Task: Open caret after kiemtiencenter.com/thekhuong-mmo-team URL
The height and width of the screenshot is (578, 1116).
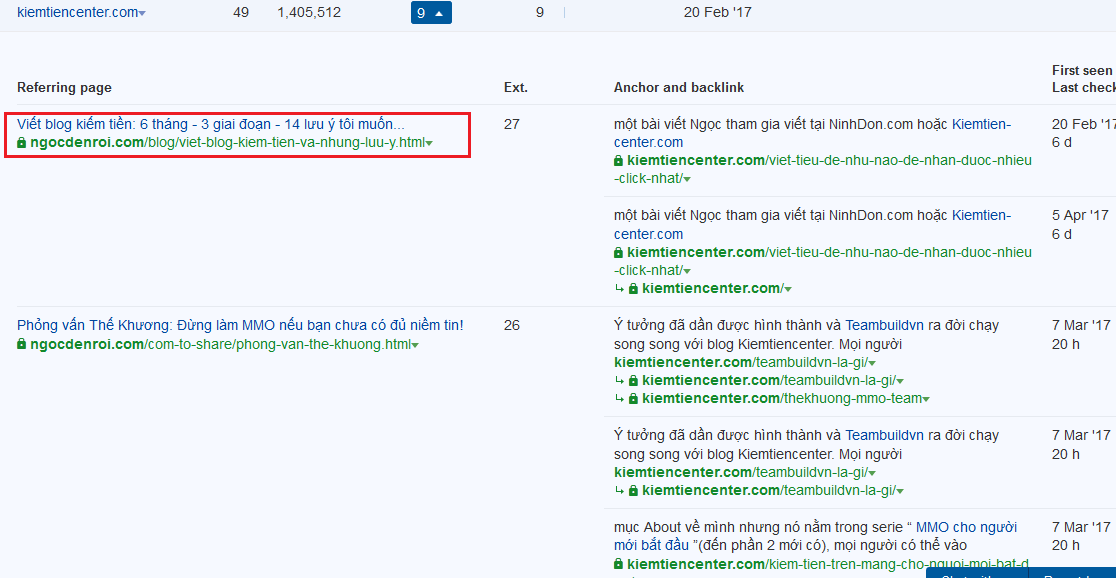Action: pos(926,399)
